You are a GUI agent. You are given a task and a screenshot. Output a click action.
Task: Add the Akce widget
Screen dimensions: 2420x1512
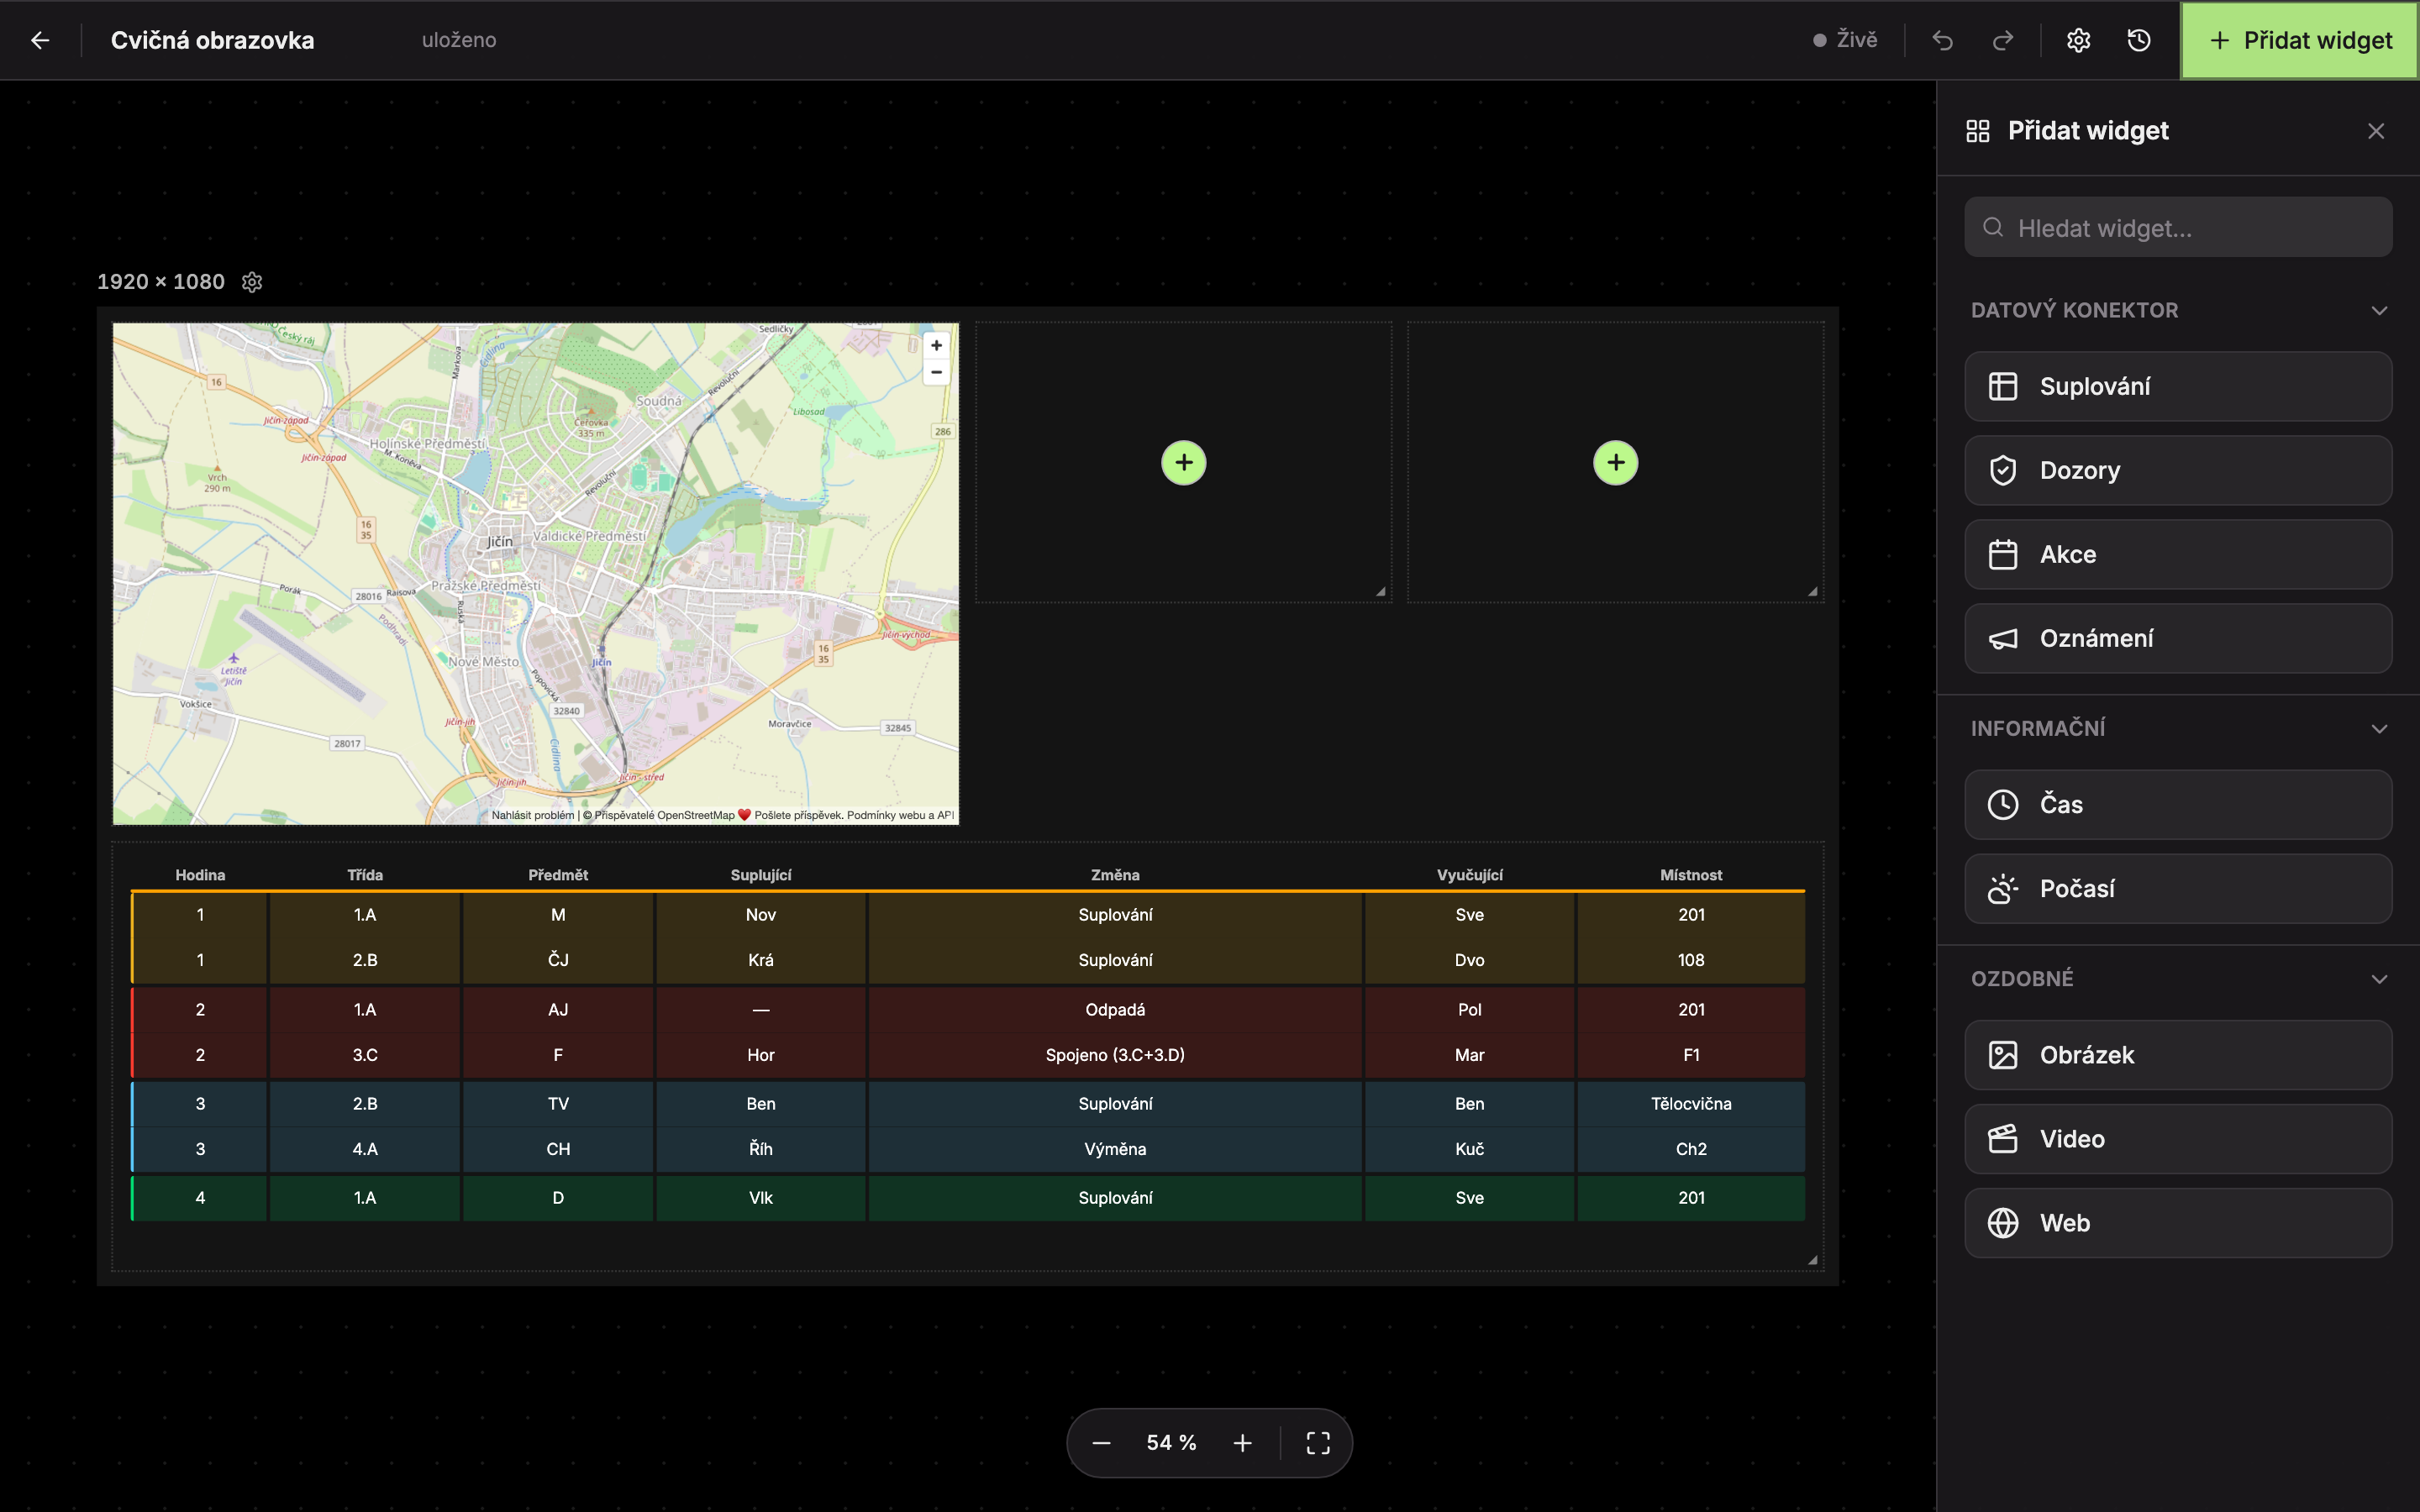[x=2178, y=554]
